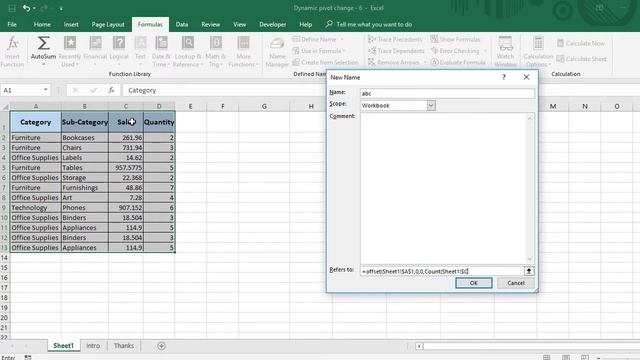Click the Refers to formula field
This screenshot has width=640, height=360.
click(442, 271)
